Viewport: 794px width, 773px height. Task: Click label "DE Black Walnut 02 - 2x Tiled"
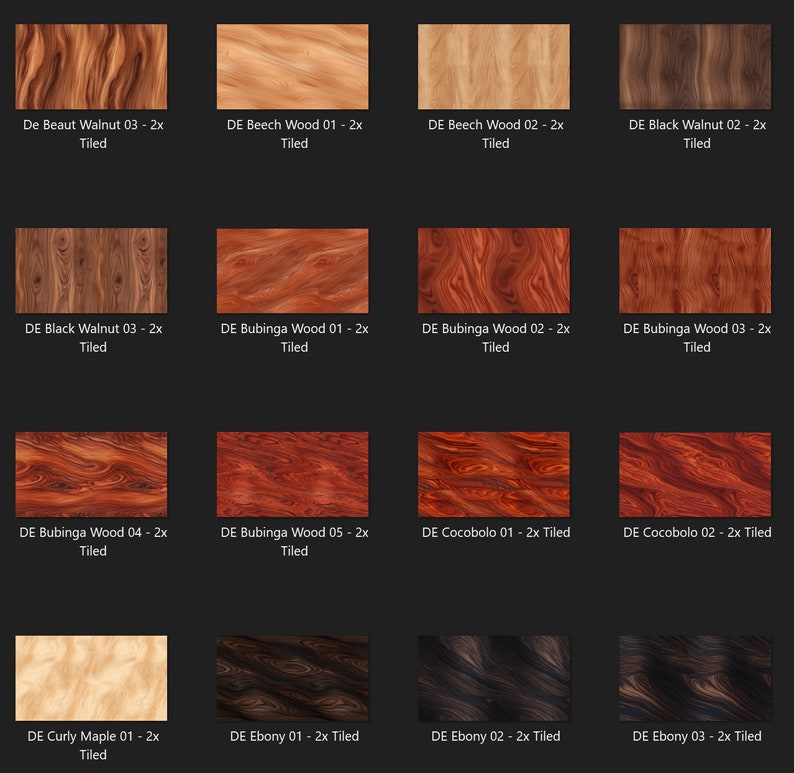pos(697,134)
